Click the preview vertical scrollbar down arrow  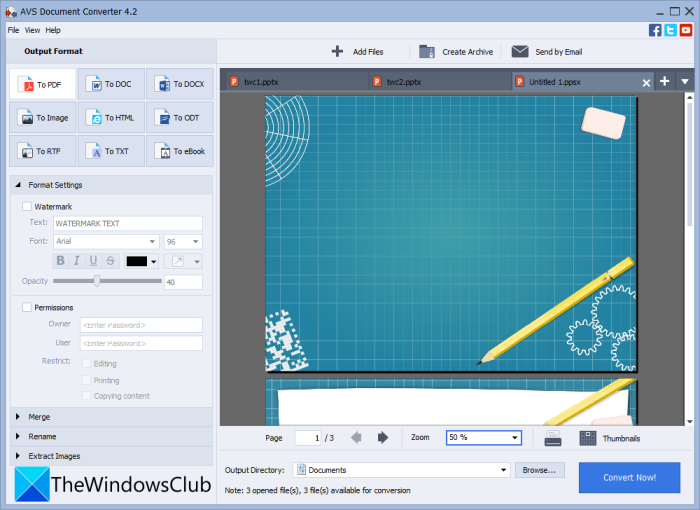690,421
